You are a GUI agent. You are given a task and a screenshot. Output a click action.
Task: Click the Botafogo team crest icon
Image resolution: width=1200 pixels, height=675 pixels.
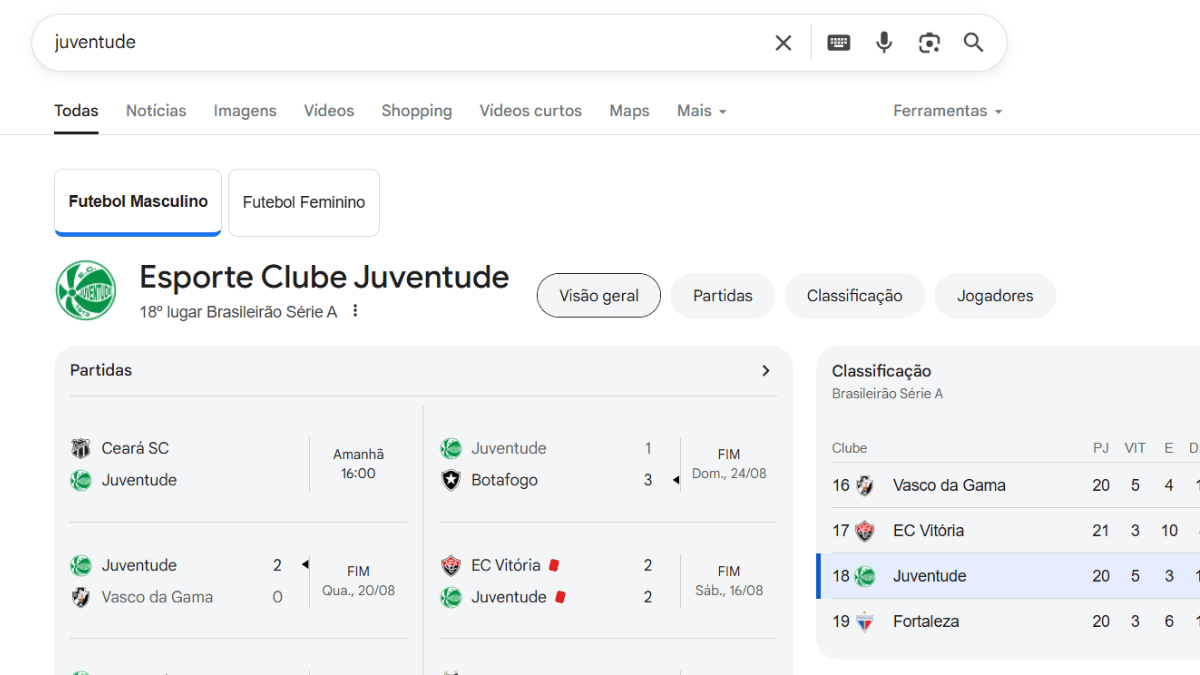(451, 480)
